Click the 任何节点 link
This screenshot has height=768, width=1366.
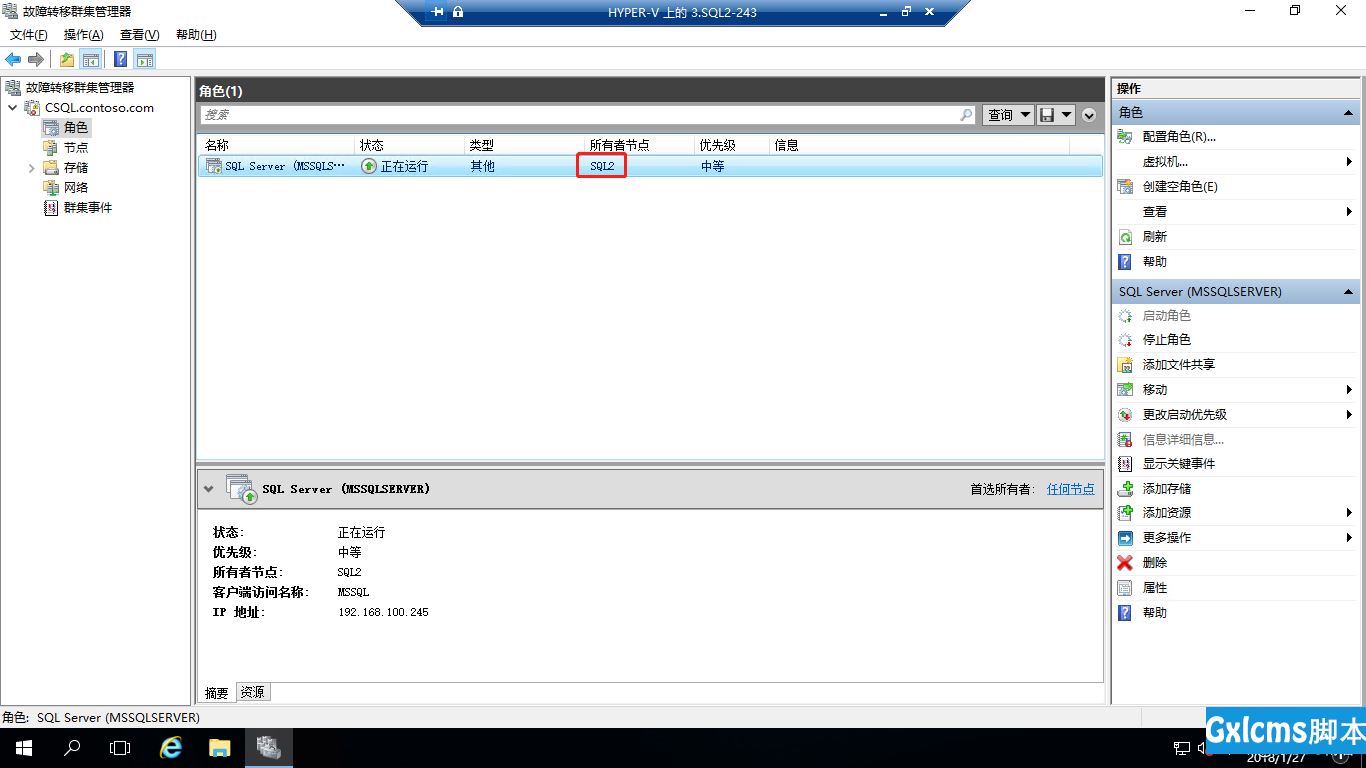pyautogui.click(x=1070, y=489)
